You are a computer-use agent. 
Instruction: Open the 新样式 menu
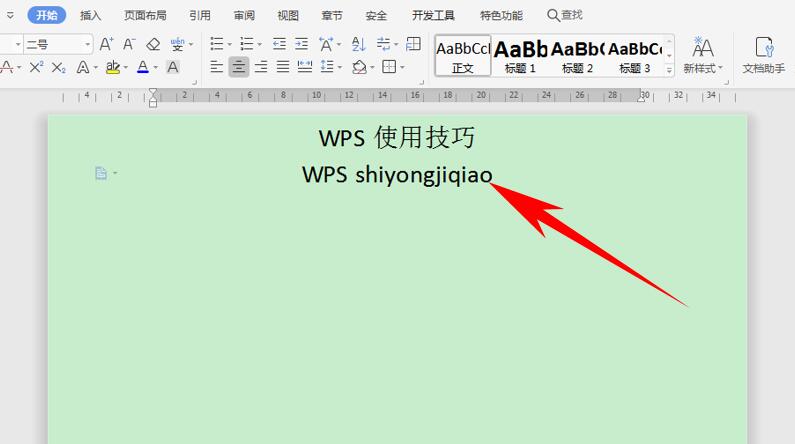point(703,56)
